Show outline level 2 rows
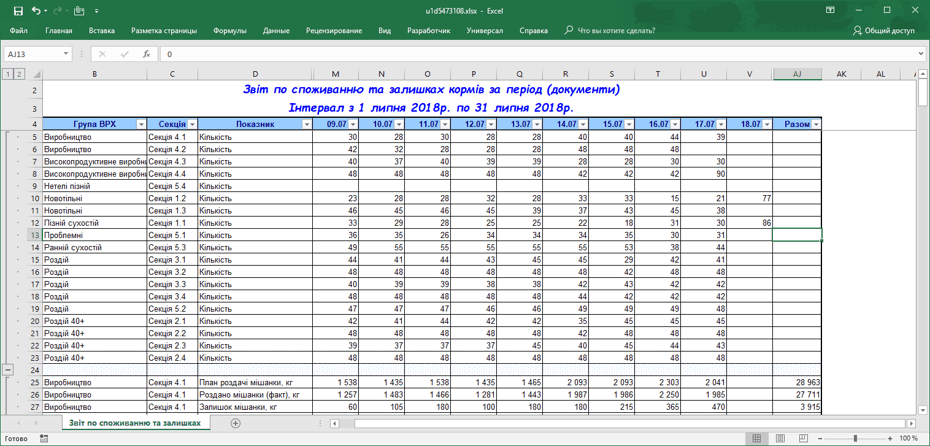Image resolution: width=930 pixels, height=446 pixels. (x=19, y=74)
